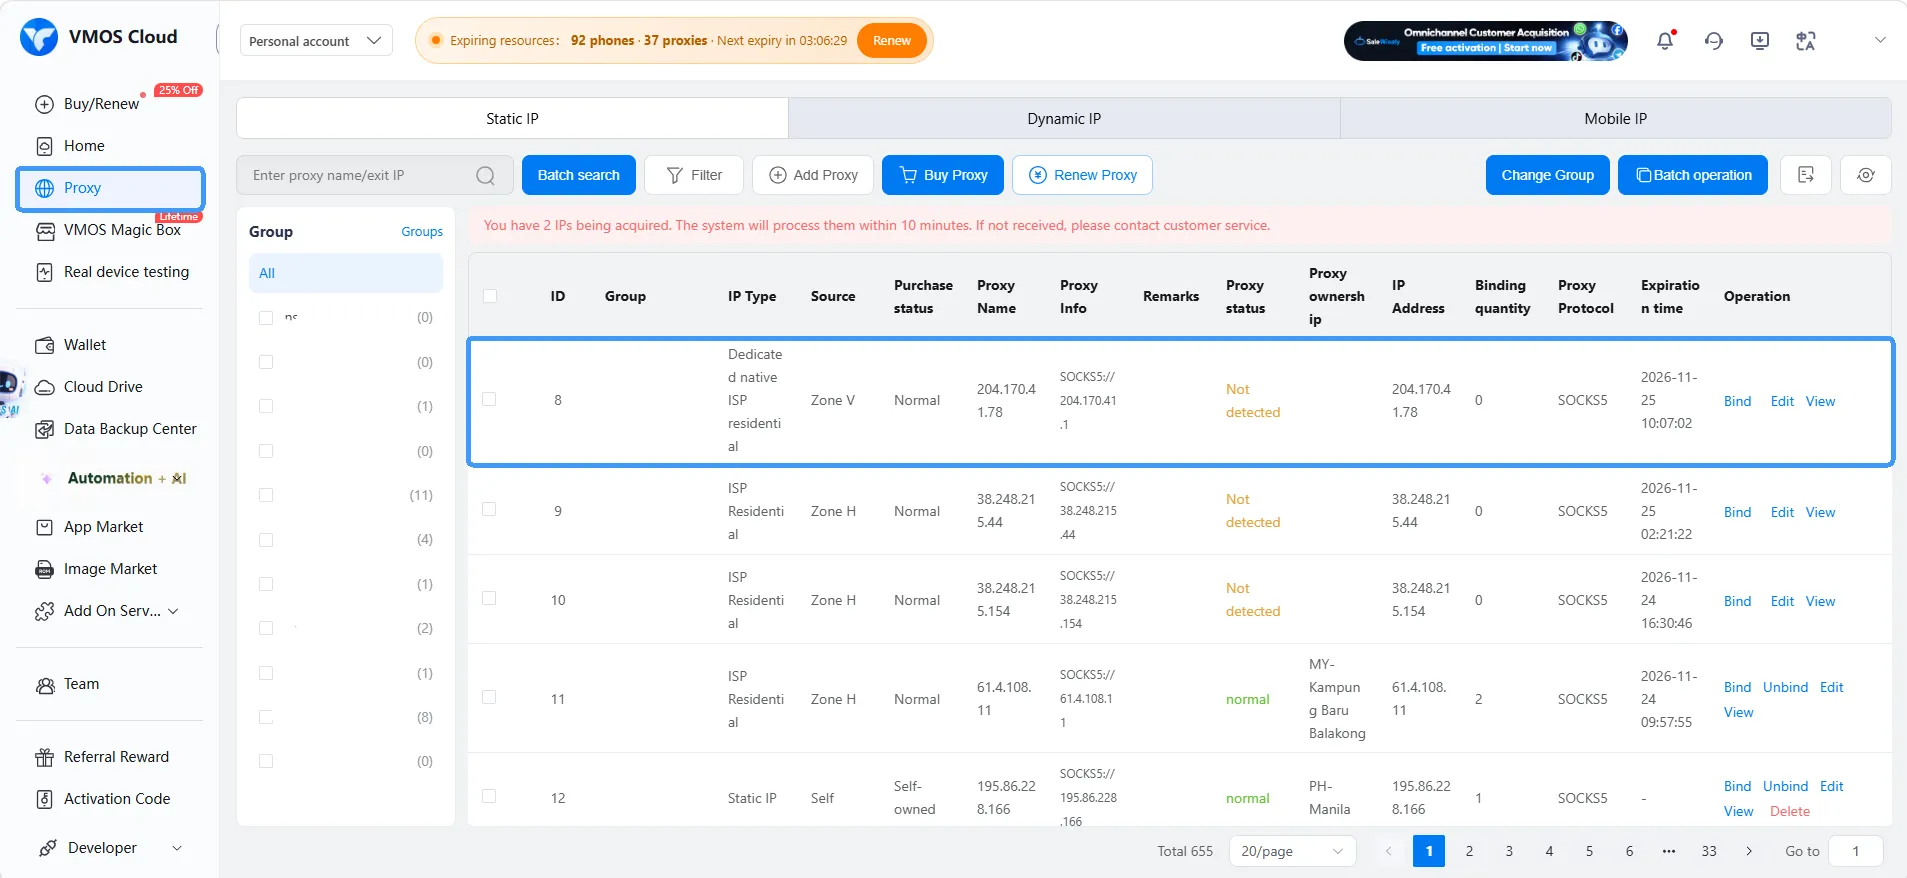Open the 20/page size dropdown

[1292, 851]
